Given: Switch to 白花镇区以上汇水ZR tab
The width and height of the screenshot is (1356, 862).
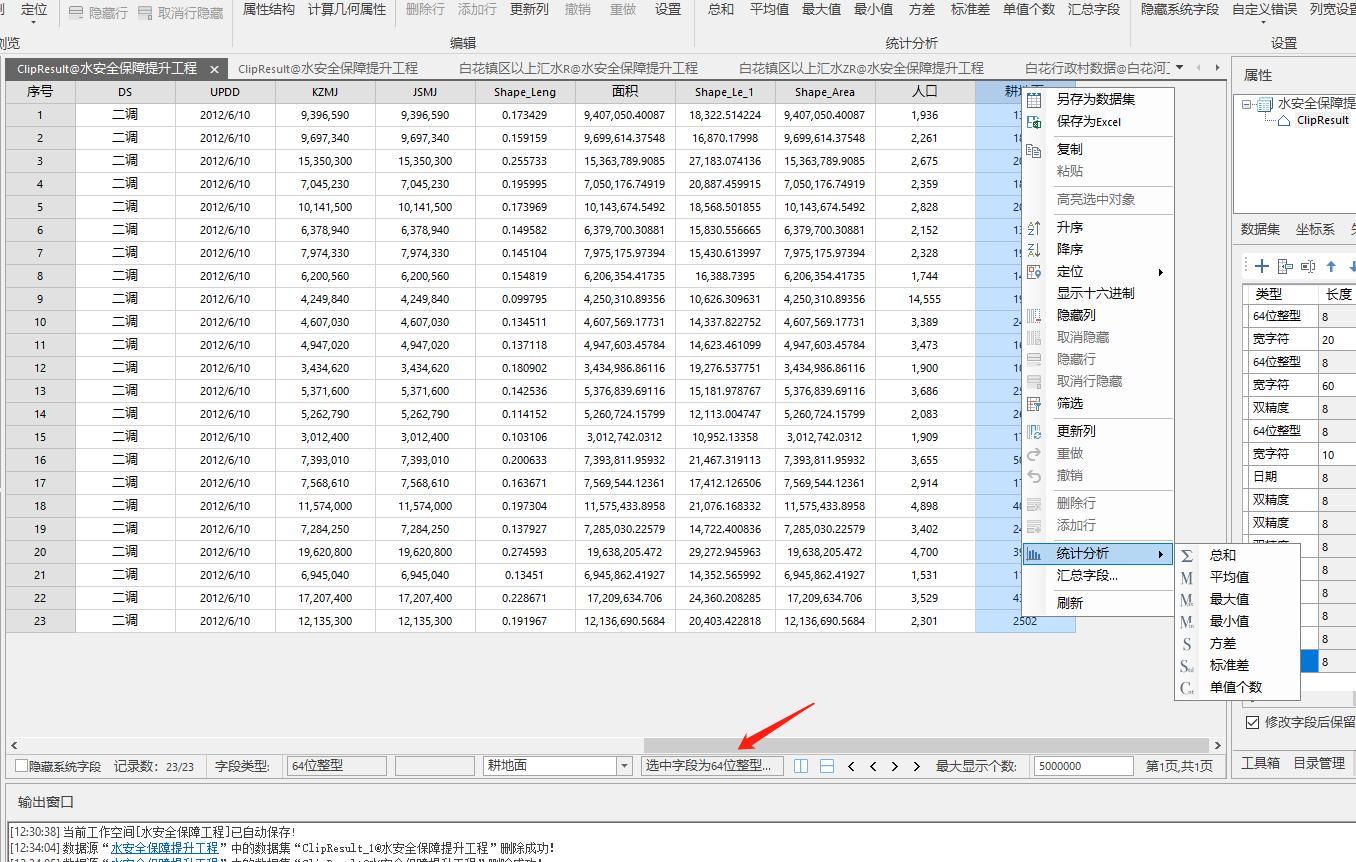Looking at the screenshot, I should click(861, 68).
